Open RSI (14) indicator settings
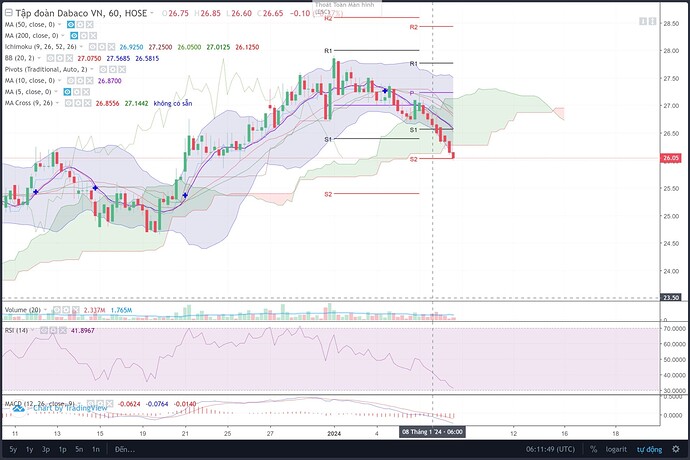Image resolution: width=690 pixels, height=460 pixels. 53,330
